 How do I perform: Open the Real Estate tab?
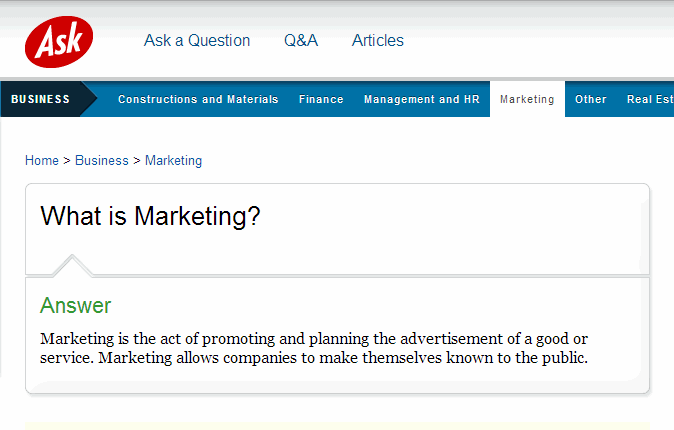coord(650,99)
